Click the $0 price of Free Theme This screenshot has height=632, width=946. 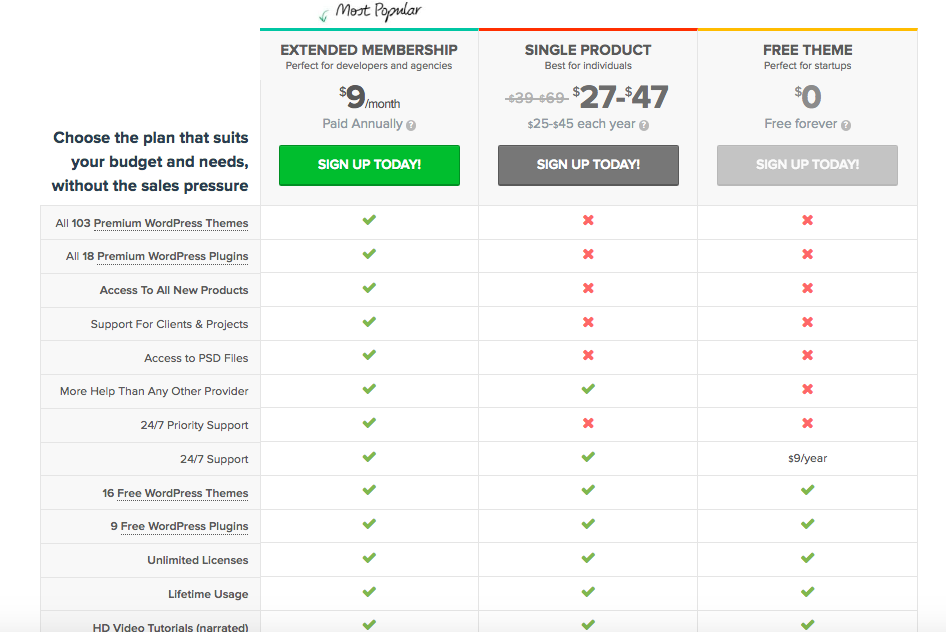click(807, 96)
